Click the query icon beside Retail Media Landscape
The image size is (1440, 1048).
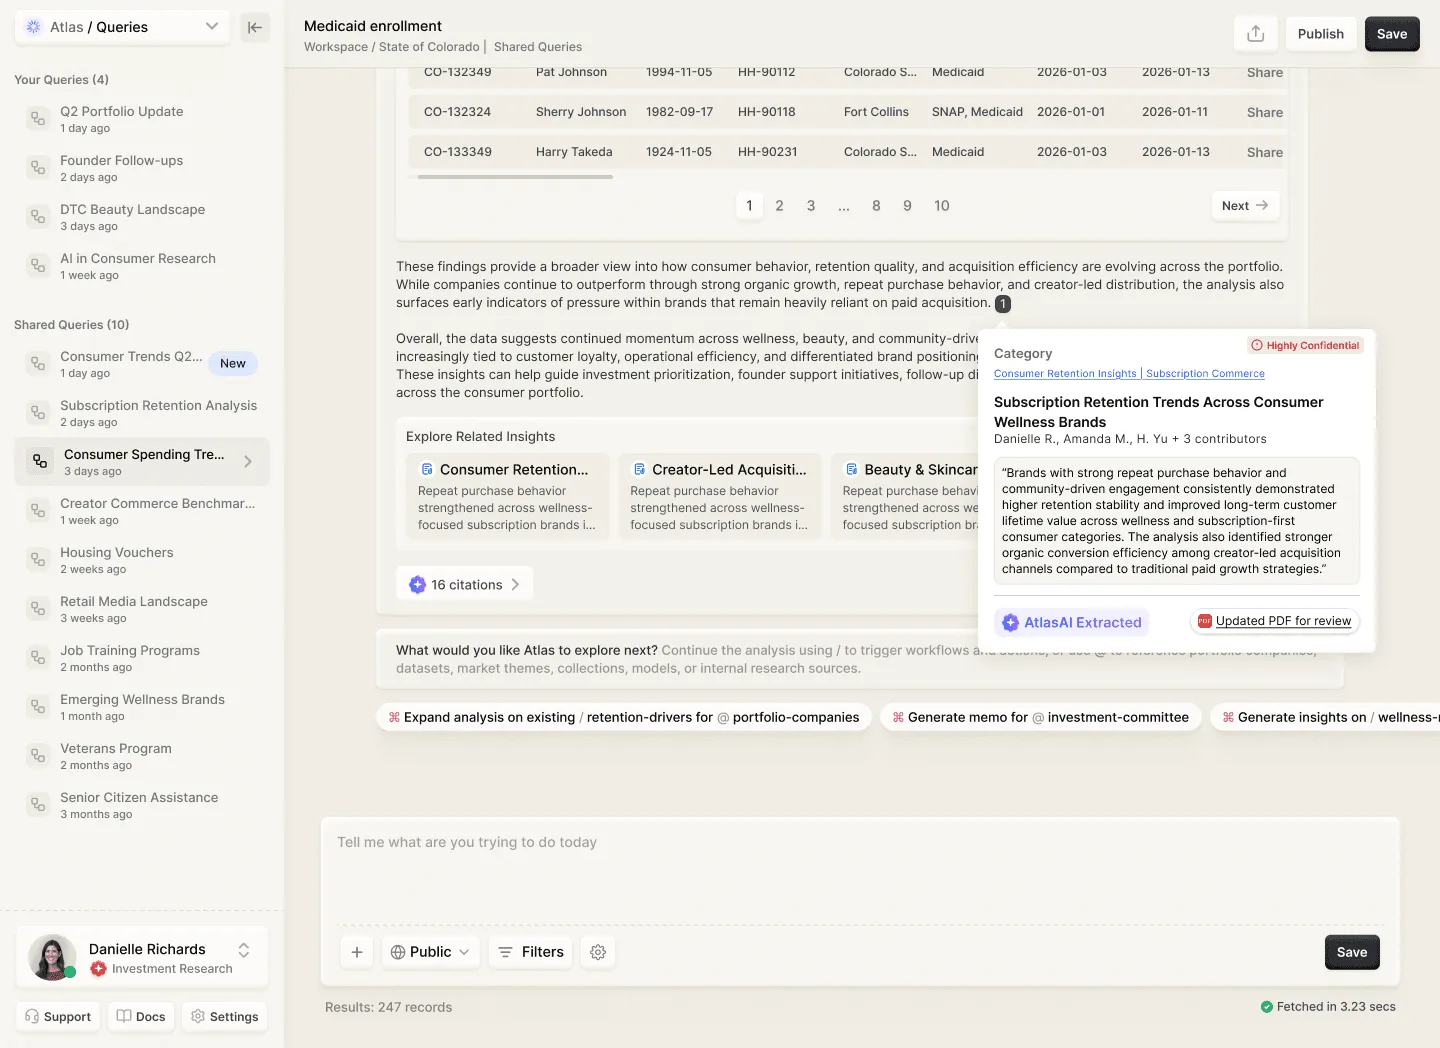tap(38, 609)
